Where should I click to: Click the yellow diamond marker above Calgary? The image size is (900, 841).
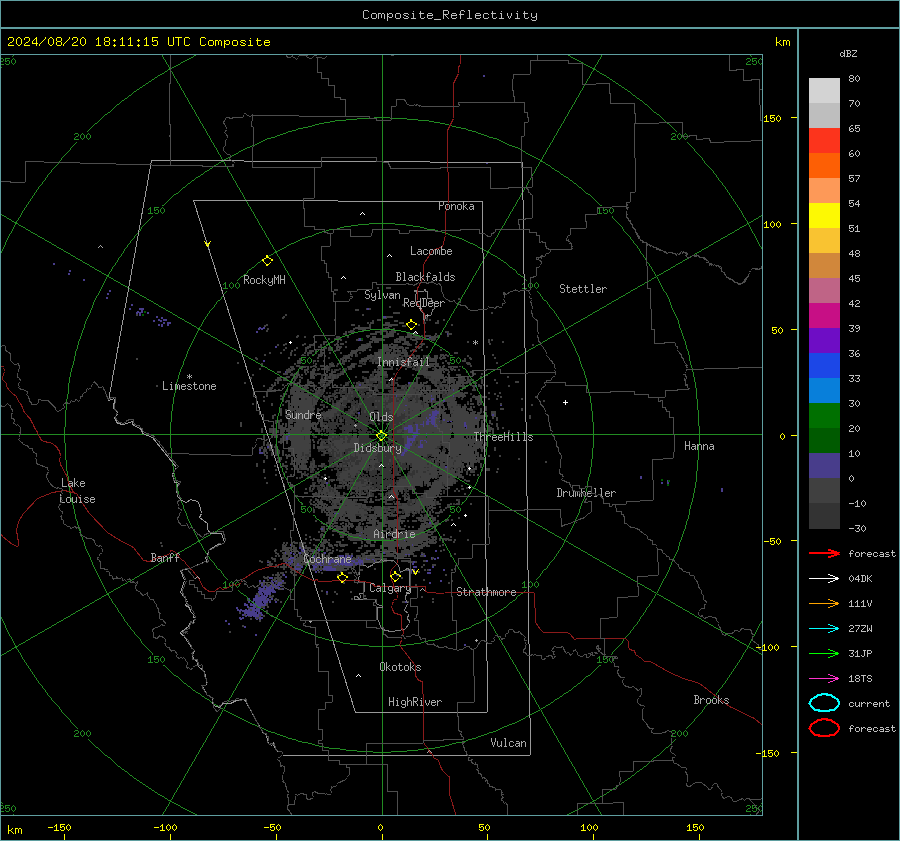coord(395,576)
